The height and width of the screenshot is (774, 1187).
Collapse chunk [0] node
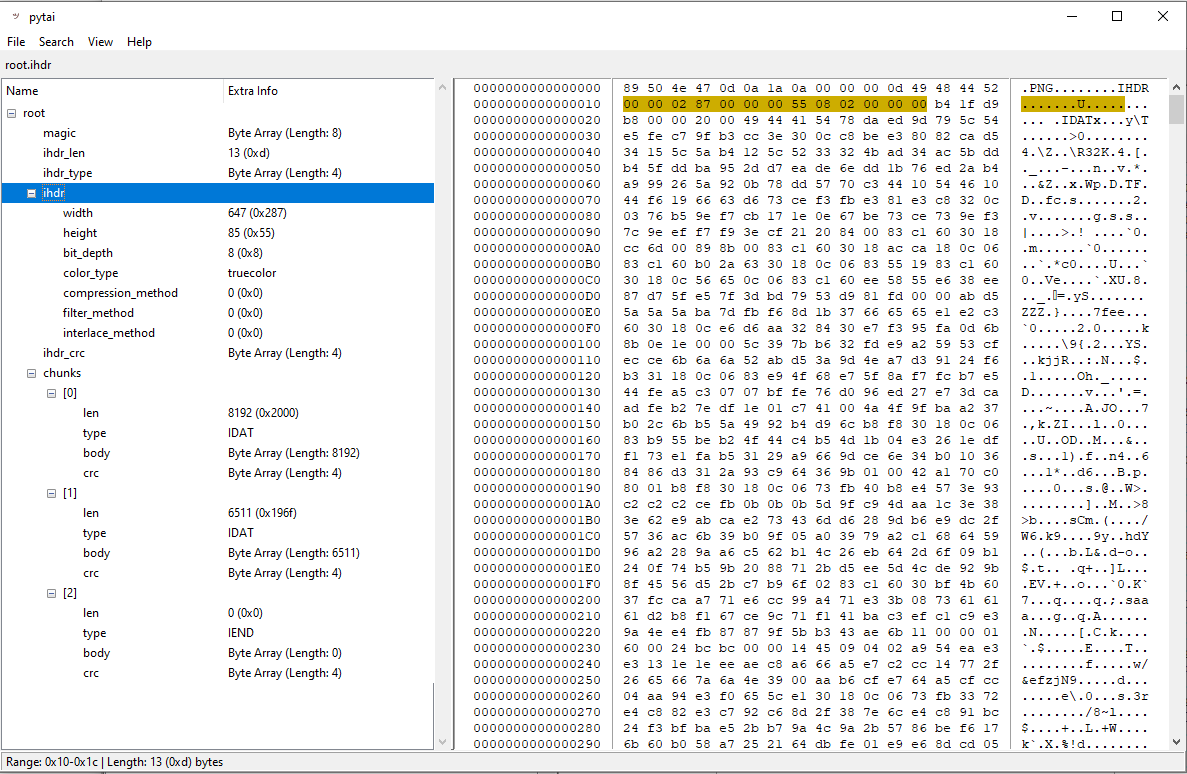[x=52, y=393]
